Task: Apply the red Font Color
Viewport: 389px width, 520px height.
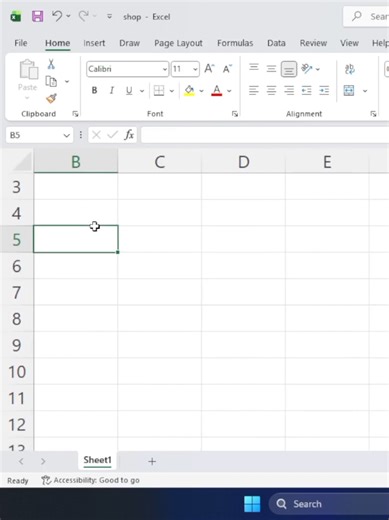Action: tap(217, 90)
